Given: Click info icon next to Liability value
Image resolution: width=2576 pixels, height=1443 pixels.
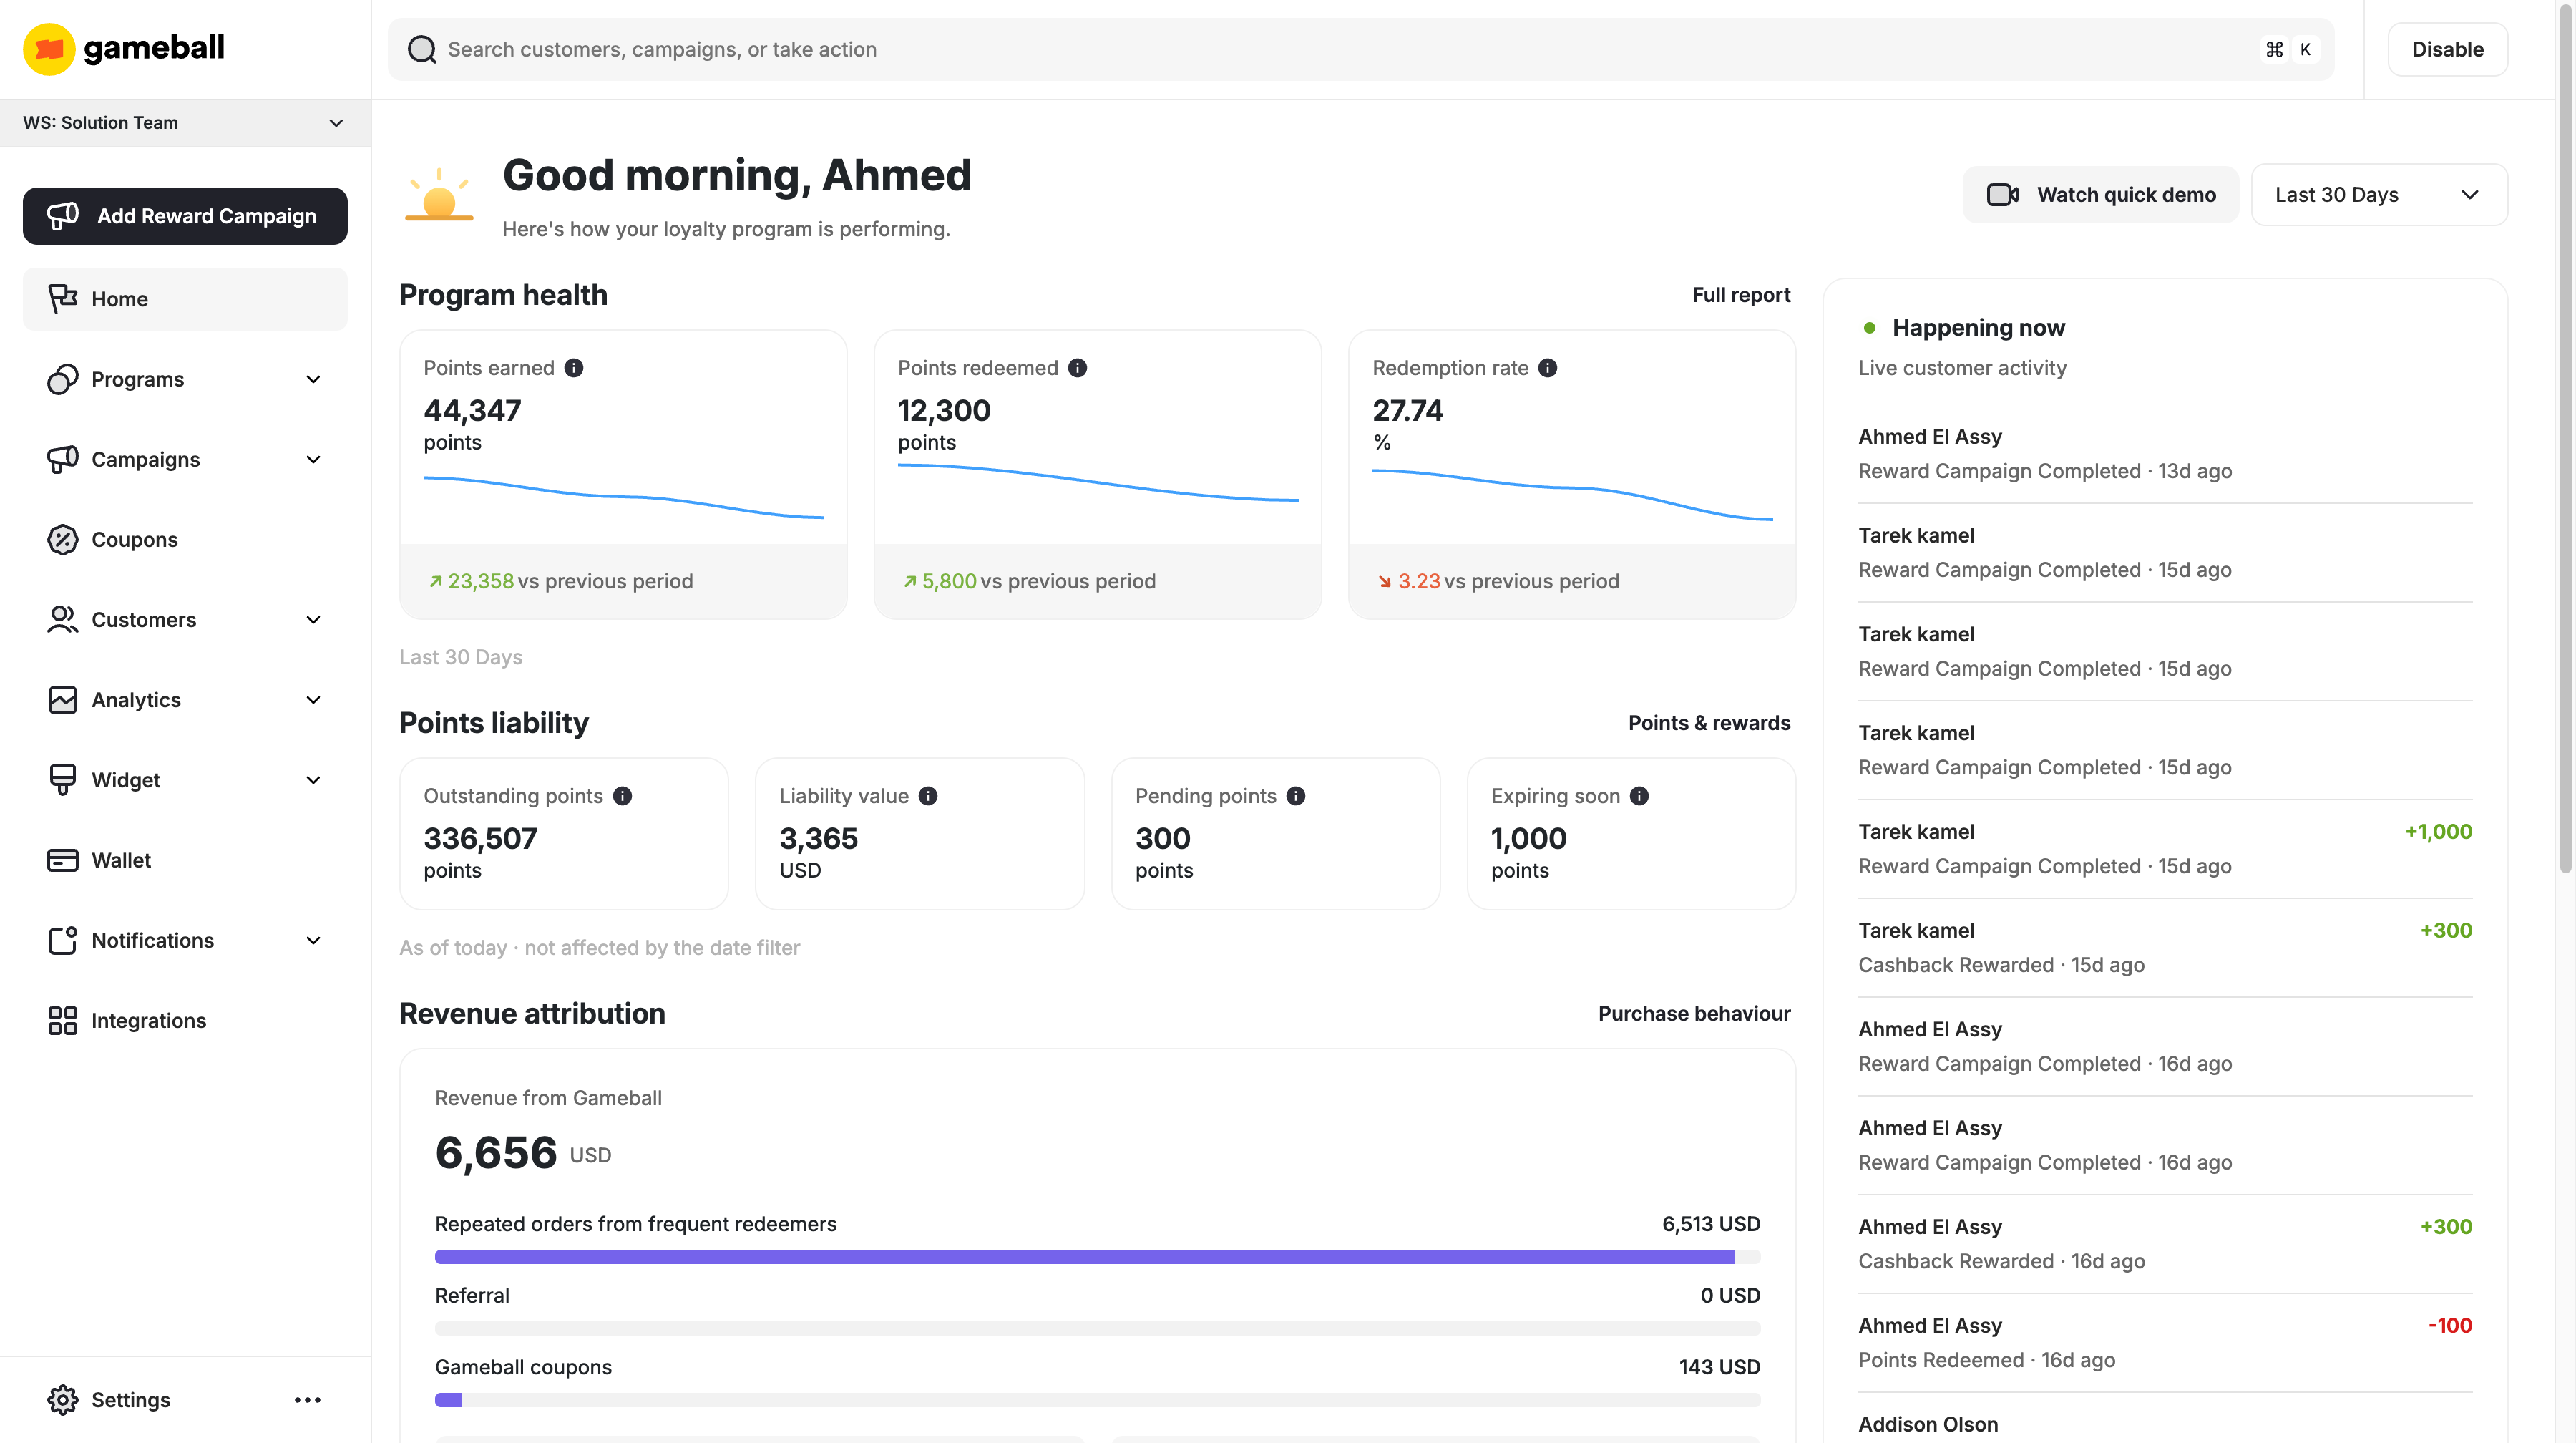Looking at the screenshot, I should [x=929, y=796].
